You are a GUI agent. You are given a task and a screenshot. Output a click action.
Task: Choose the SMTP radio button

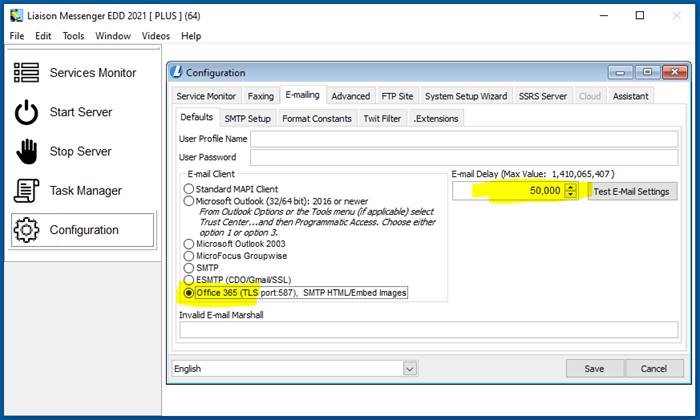[189, 268]
